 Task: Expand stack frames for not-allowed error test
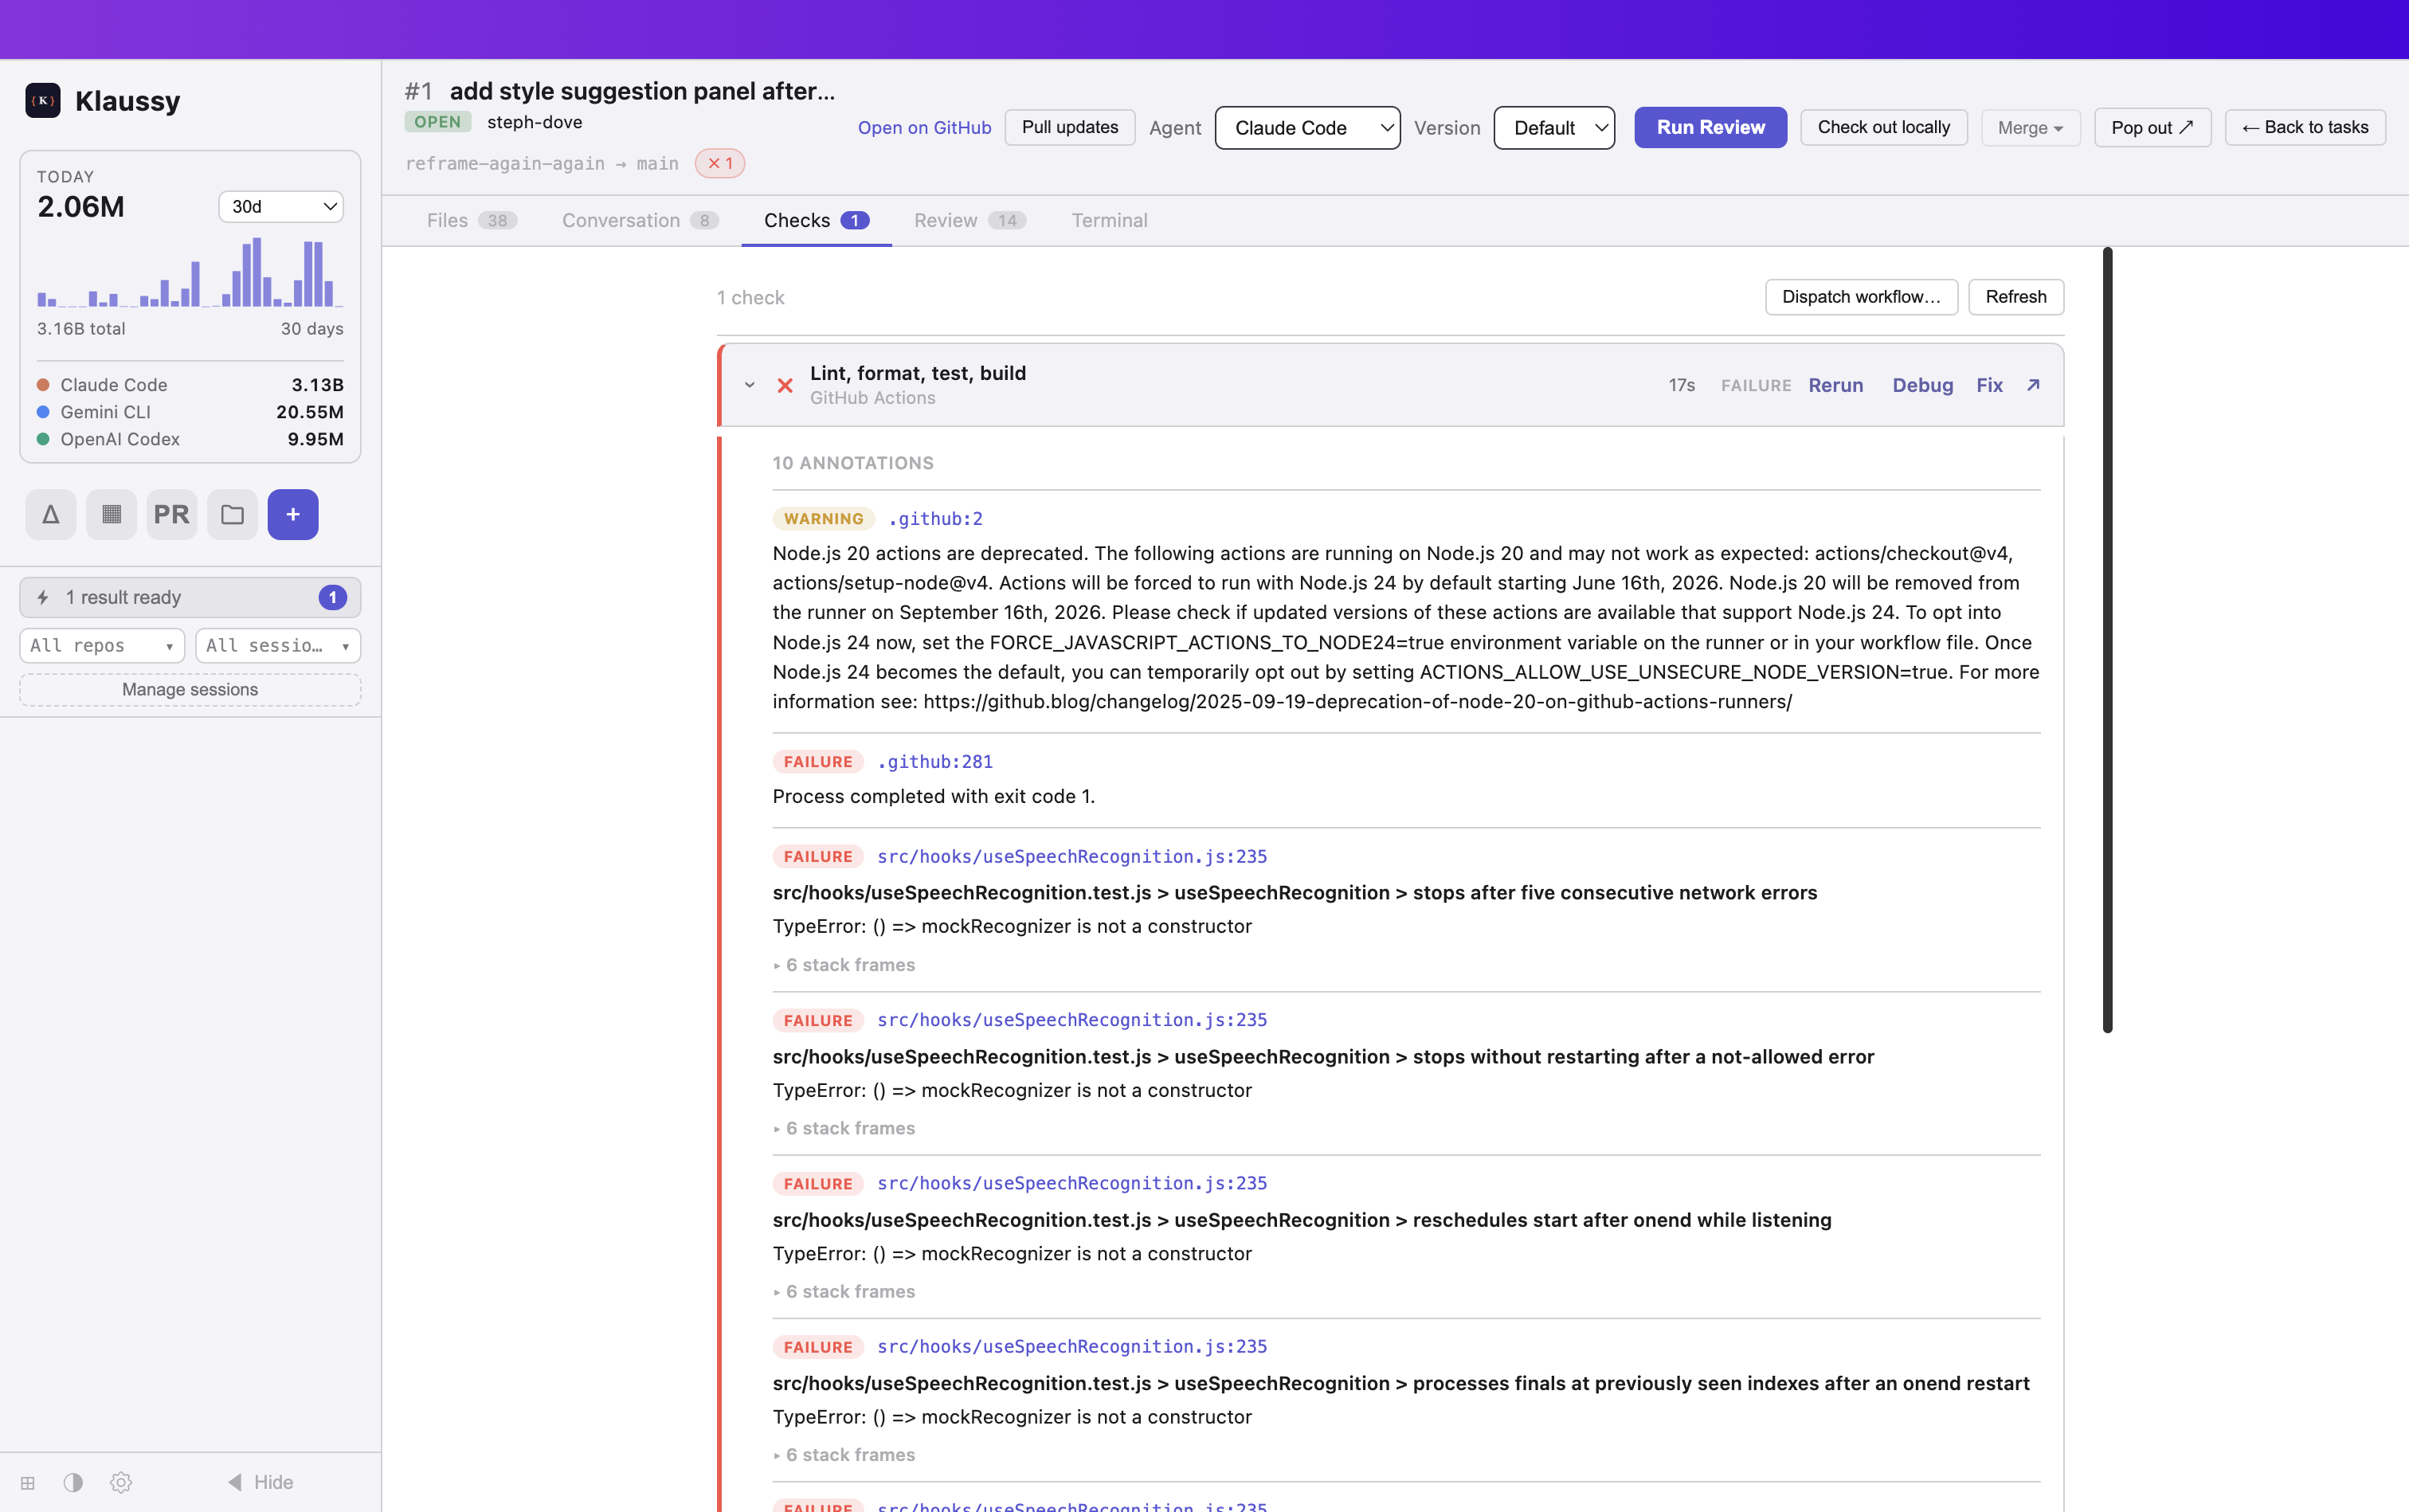pos(844,1128)
